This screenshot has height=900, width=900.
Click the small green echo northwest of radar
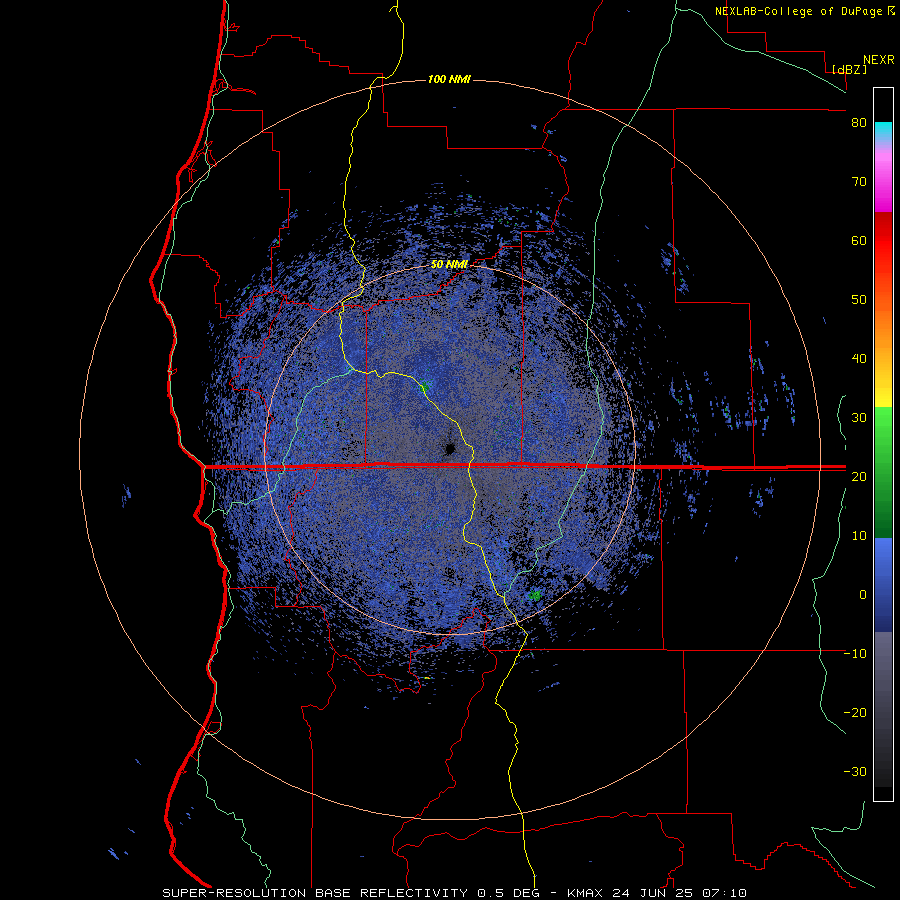click(425, 386)
